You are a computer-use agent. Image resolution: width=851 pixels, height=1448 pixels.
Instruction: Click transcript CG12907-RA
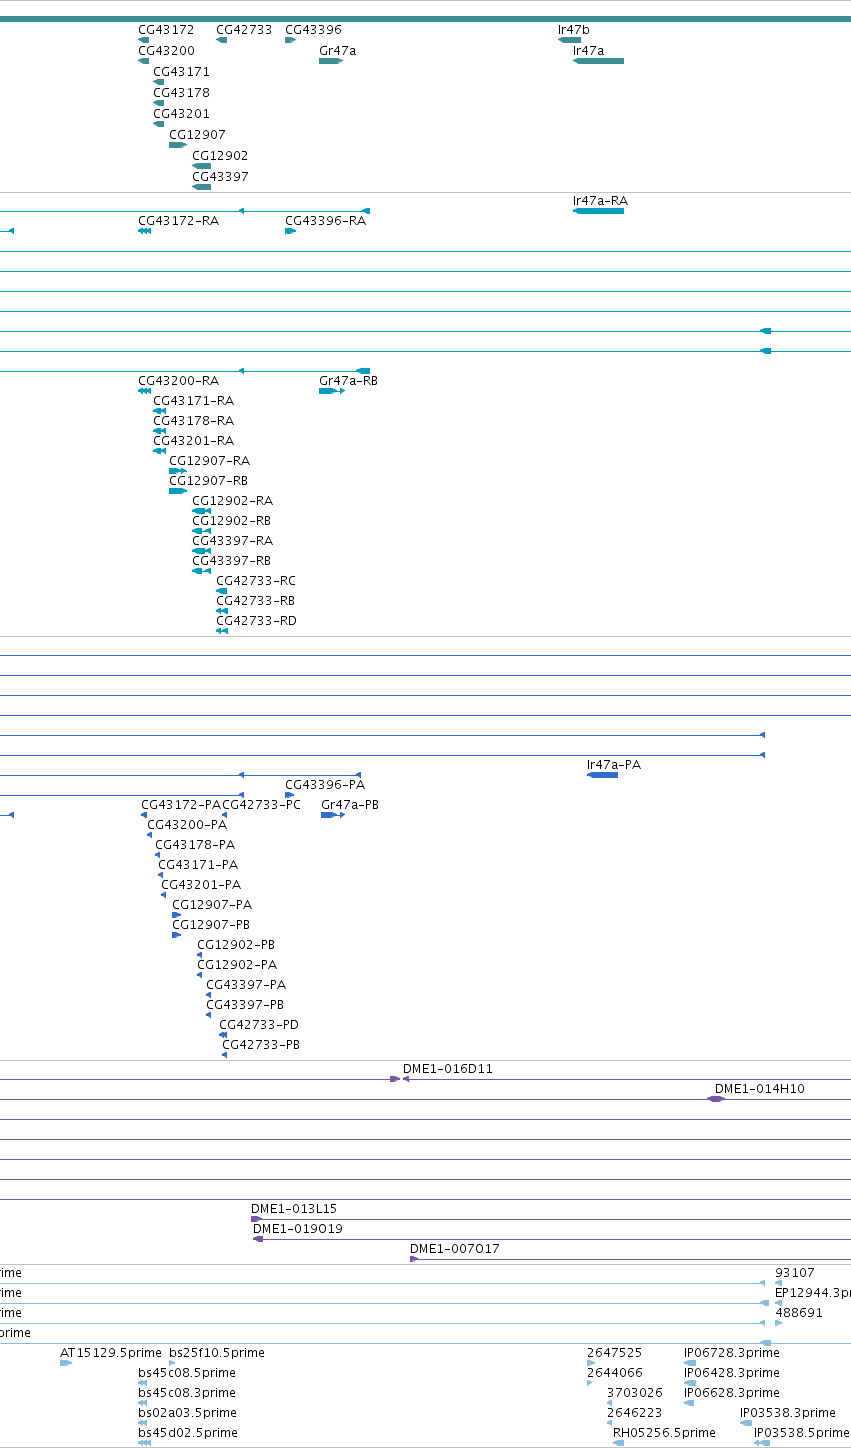click(x=209, y=461)
